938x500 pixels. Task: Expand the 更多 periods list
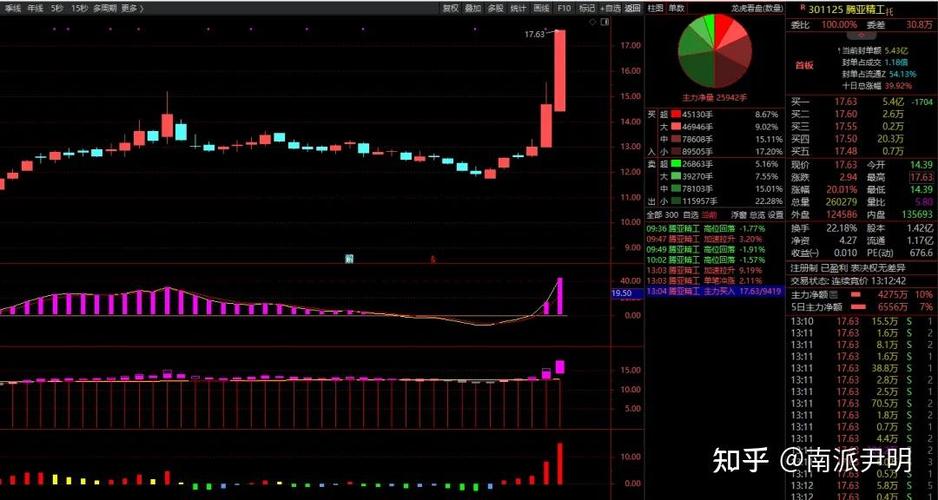tap(131, 8)
